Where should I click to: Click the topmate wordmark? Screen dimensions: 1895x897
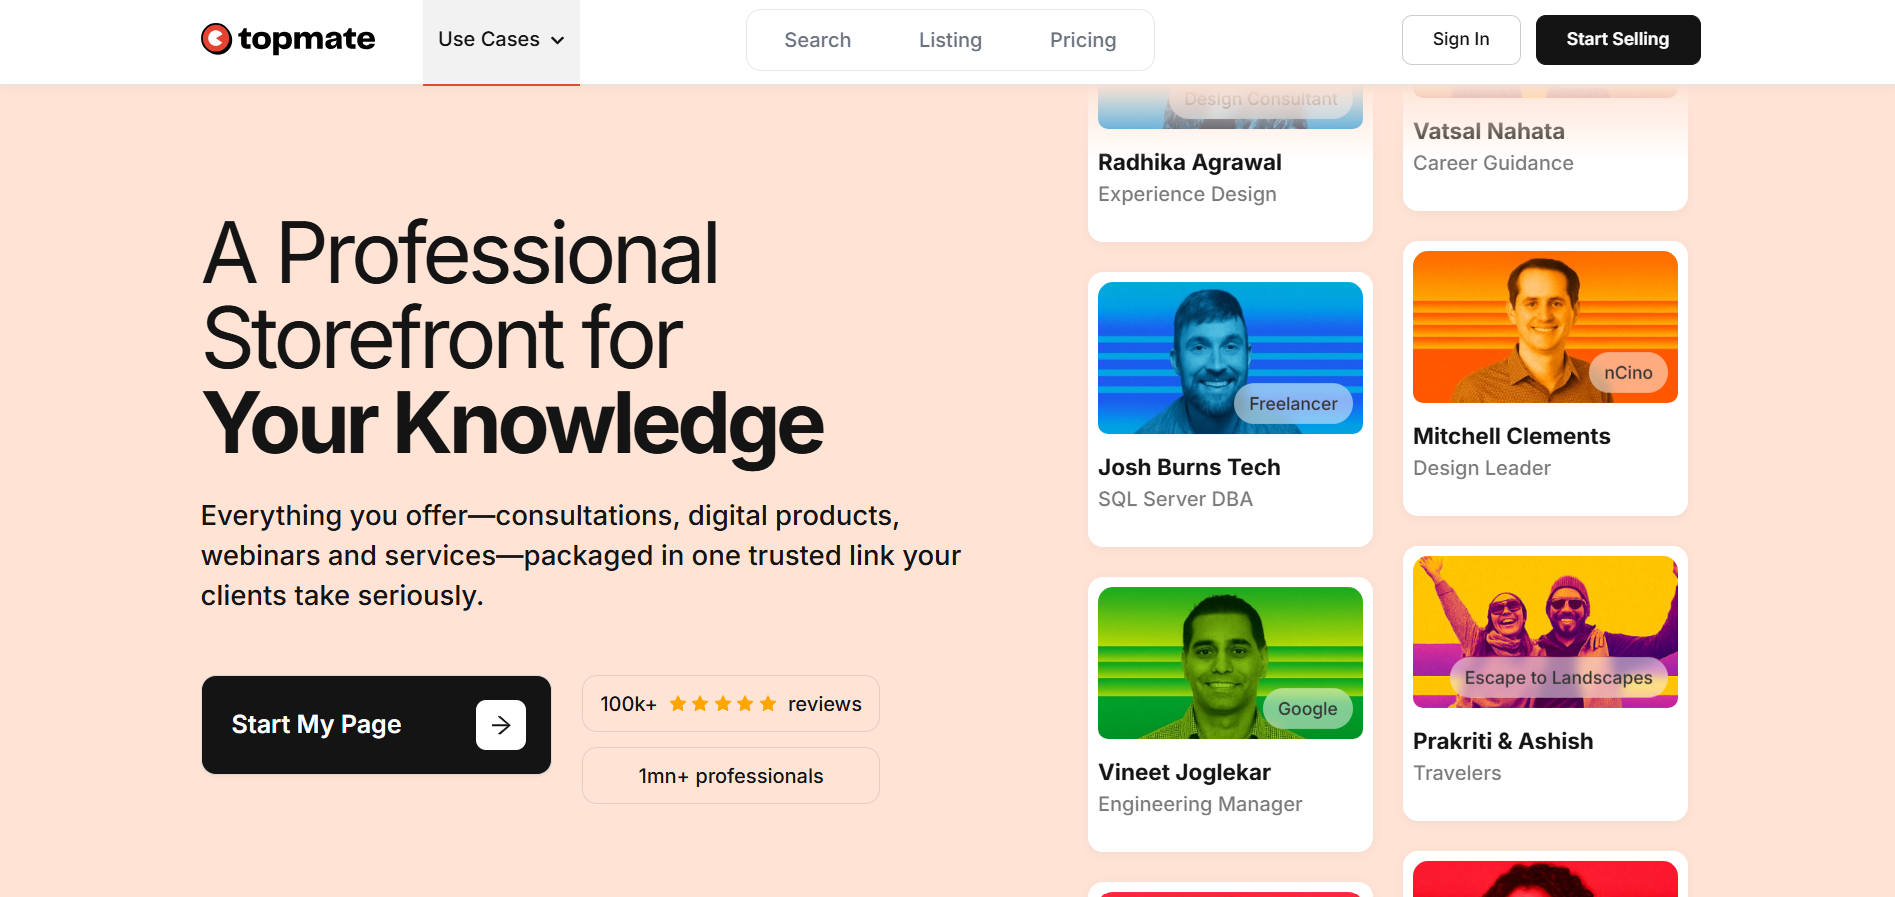pyautogui.click(x=306, y=39)
